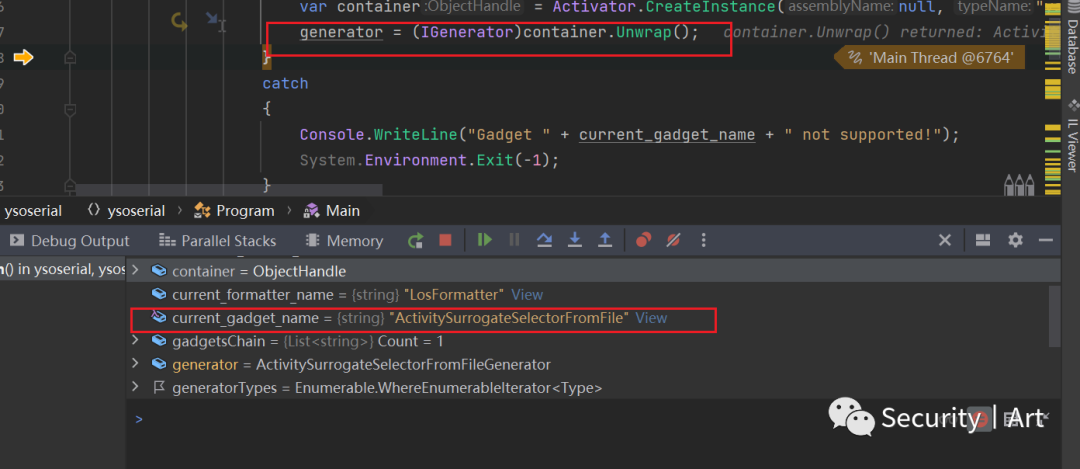View all breakpoints
This screenshot has width=1080, height=469.
click(x=643, y=240)
